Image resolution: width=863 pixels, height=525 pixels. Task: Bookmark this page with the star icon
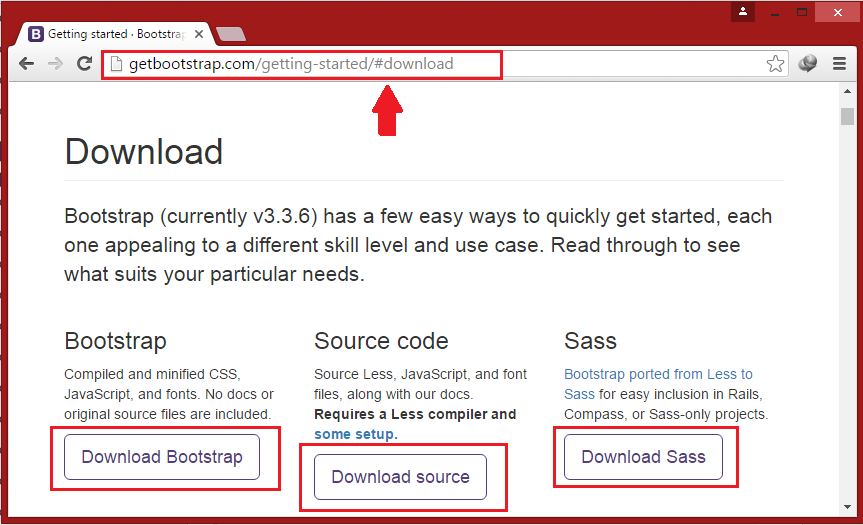(x=775, y=64)
